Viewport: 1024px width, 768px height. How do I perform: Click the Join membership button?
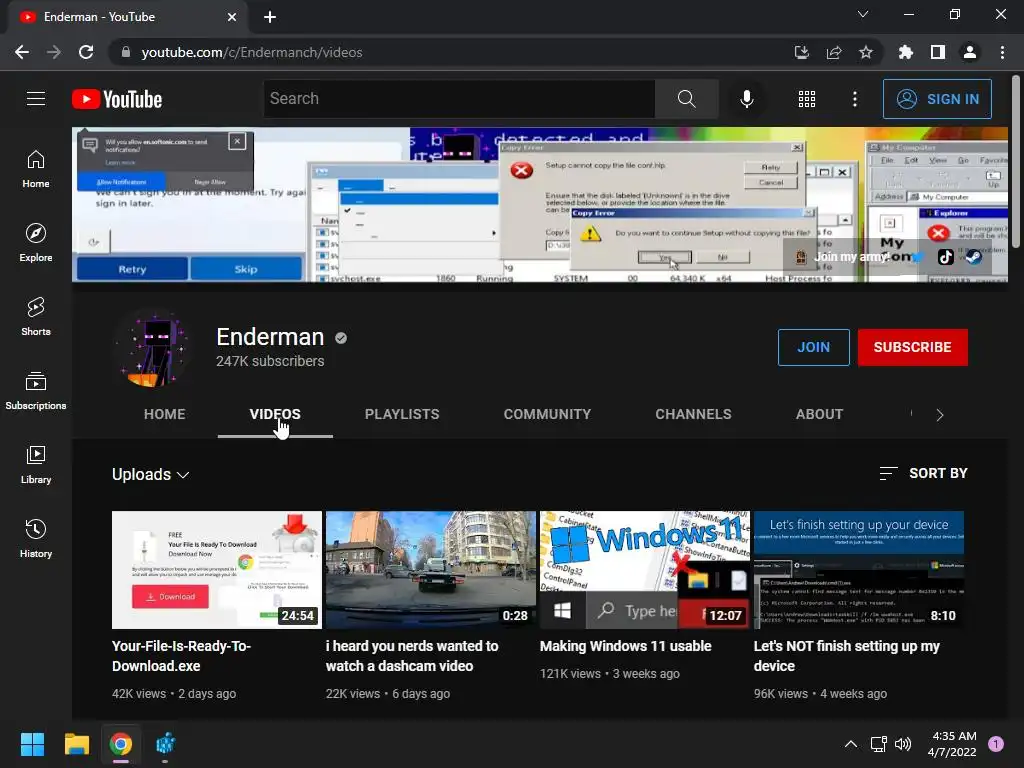click(814, 347)
